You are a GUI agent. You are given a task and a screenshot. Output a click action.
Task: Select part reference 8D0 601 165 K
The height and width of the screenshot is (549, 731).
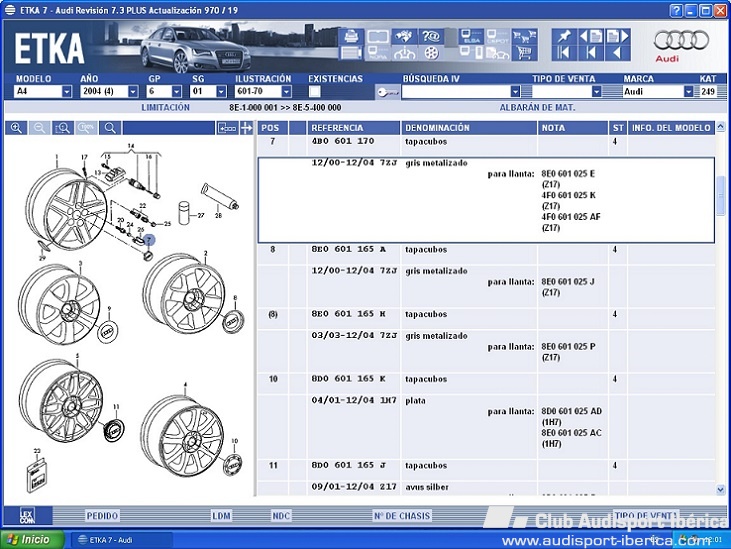(x=349, y=378)
